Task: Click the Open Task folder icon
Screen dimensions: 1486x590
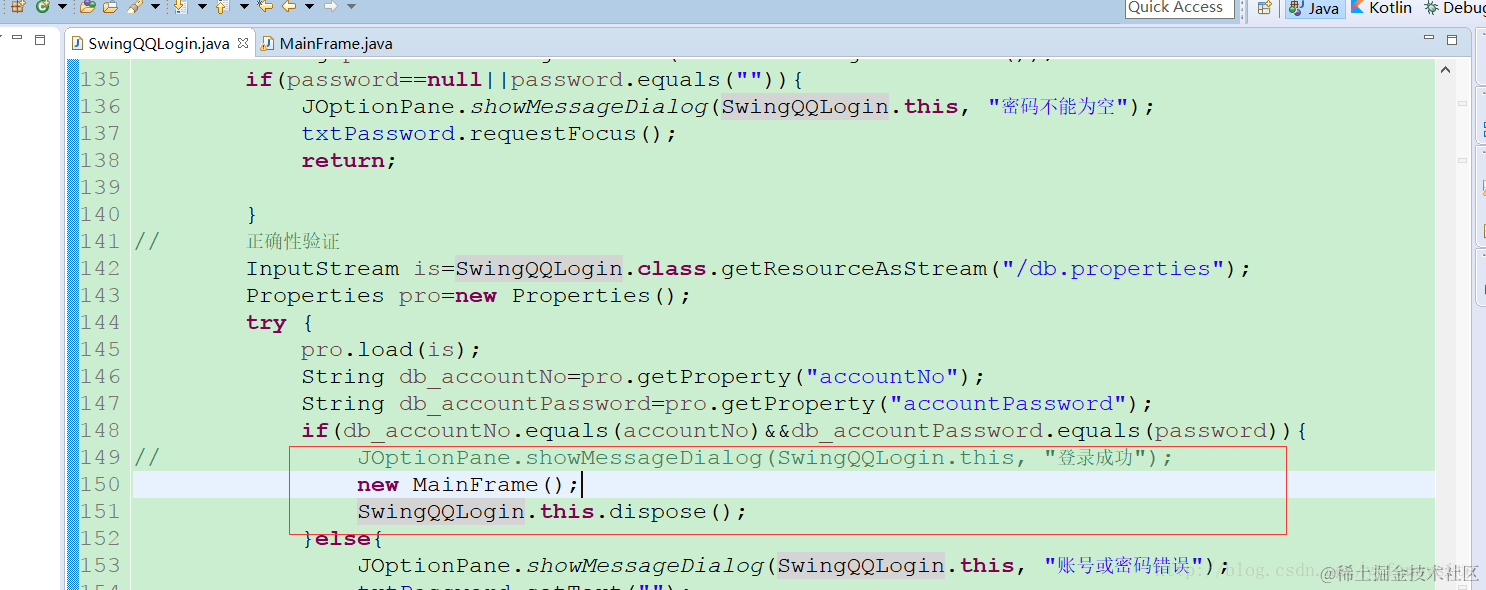Action: pos(111,6)
